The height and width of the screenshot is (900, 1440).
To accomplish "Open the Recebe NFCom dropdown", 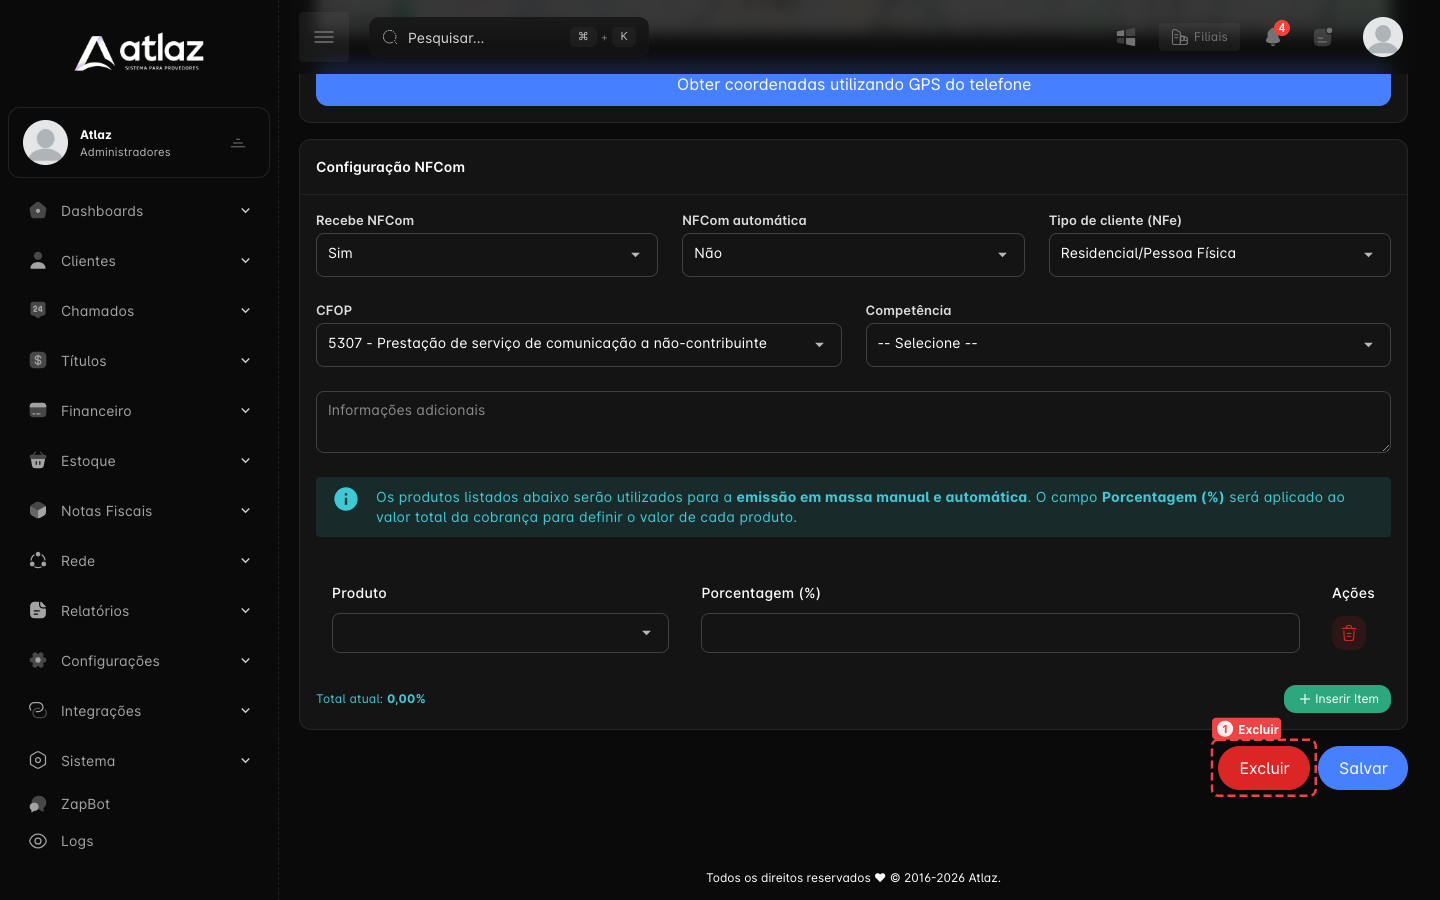I will pyautogui.click(x=487, y=255).
